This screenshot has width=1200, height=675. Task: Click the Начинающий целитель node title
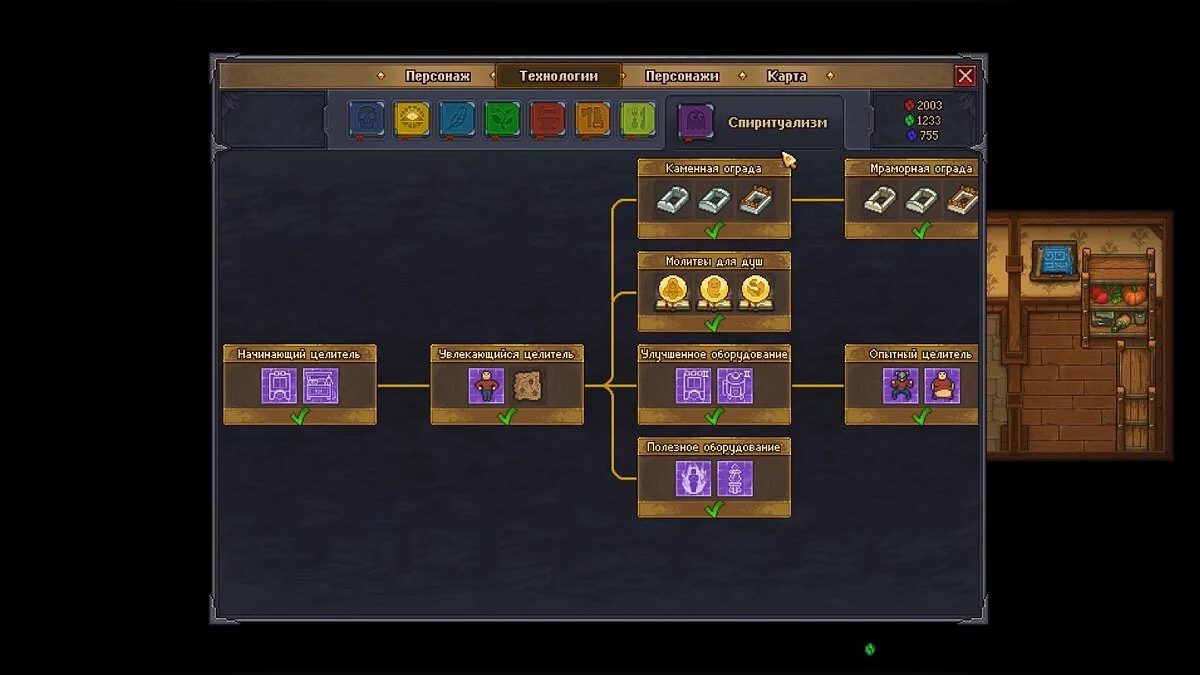click(300, 354)
